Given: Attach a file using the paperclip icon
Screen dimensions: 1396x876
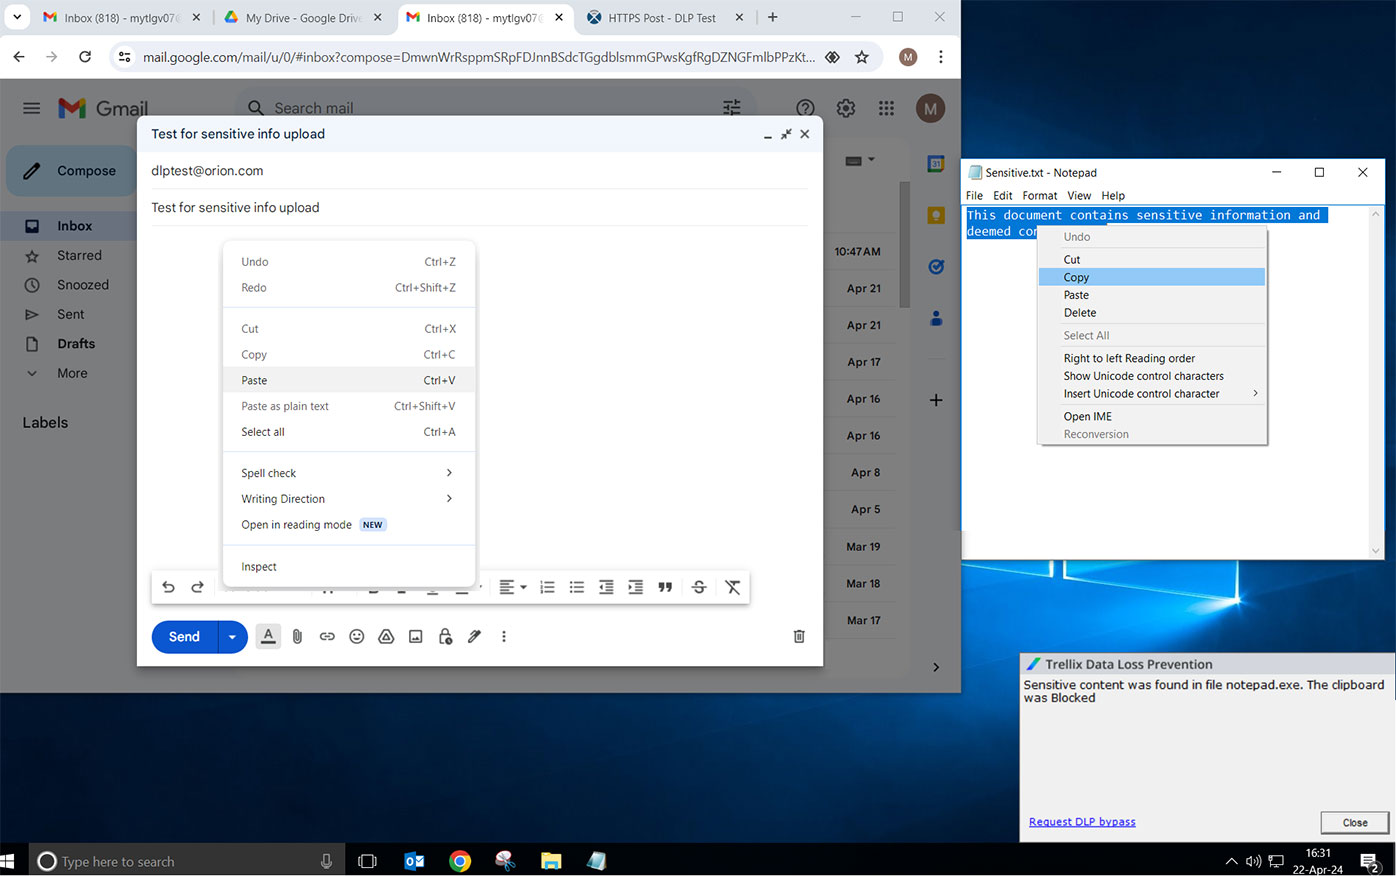Looking at the screenshot, I should click(297, 636).
